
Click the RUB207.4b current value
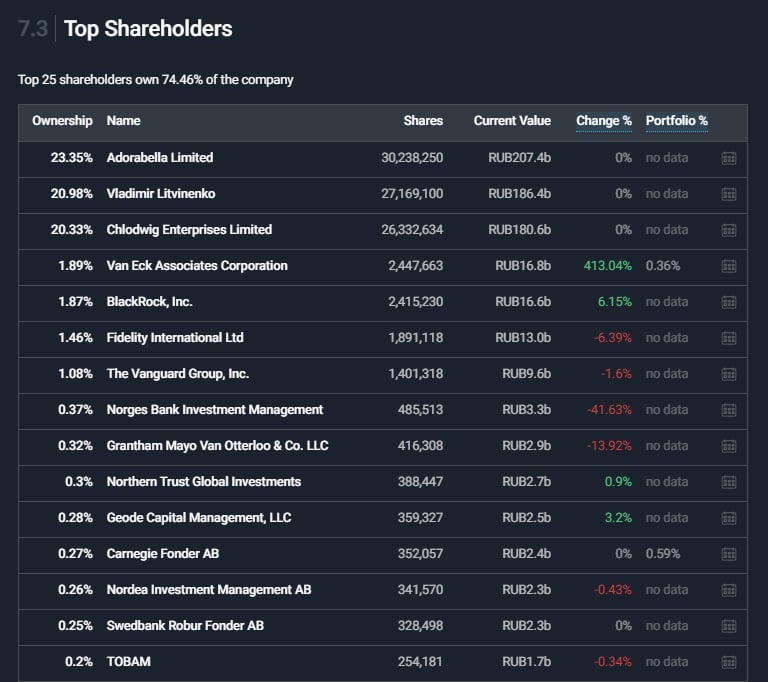519,158
